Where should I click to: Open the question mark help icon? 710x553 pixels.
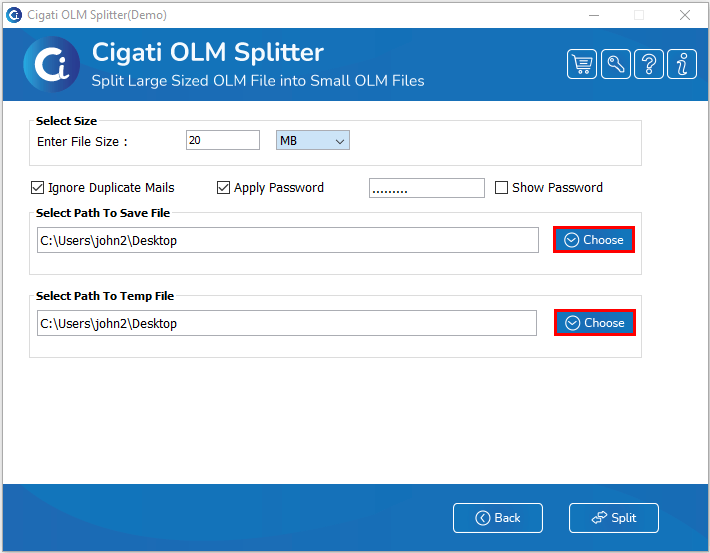point(649,64)
